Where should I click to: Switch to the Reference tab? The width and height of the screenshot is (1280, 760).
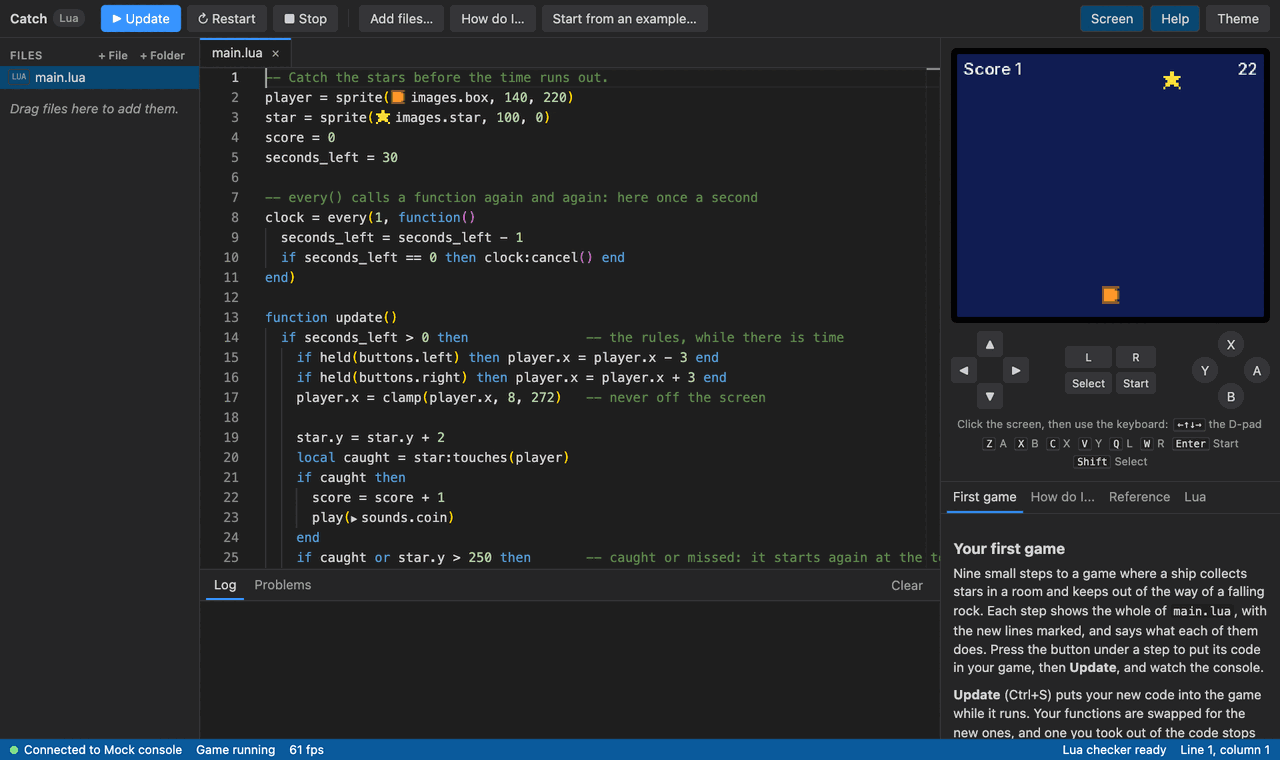[1139, 497]
